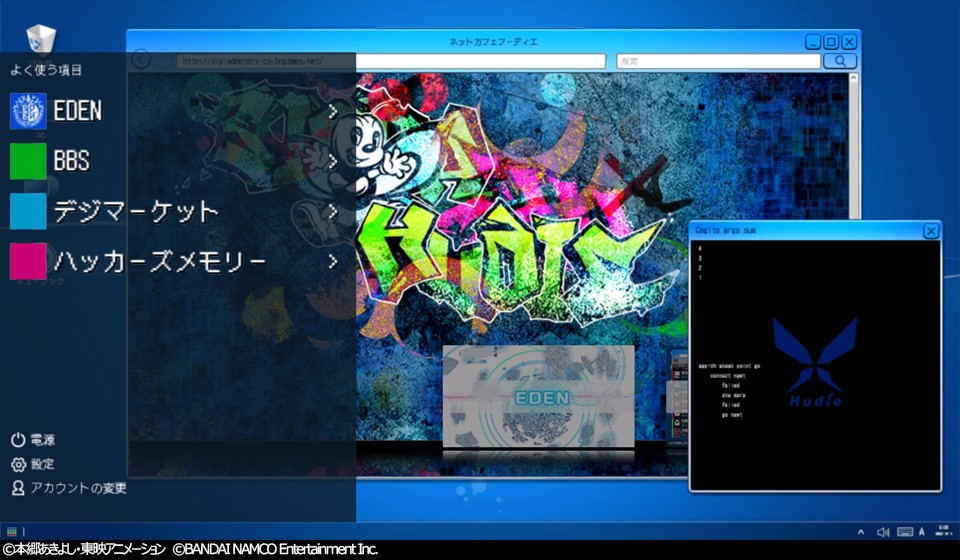The image size is (960, 560).
Task: Click the magenta ハッカーズメモリー icon
Action: pos(28,261)
